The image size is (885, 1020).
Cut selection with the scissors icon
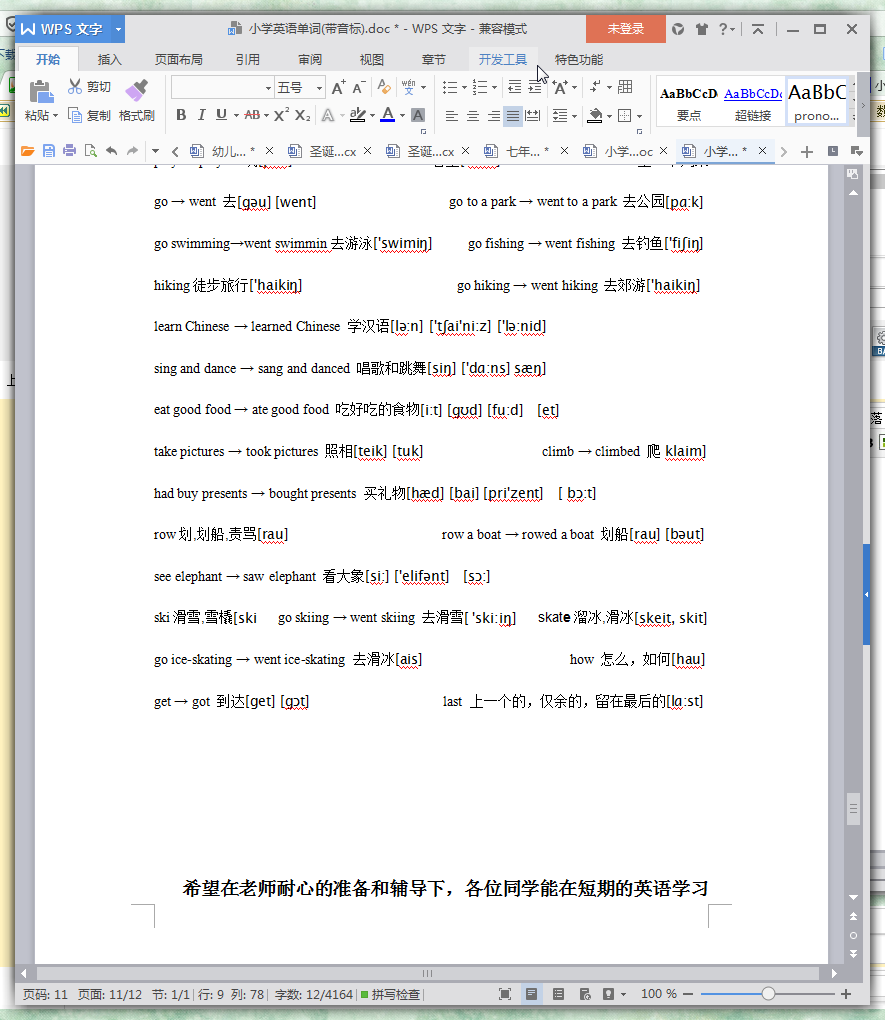click(75, 87)
